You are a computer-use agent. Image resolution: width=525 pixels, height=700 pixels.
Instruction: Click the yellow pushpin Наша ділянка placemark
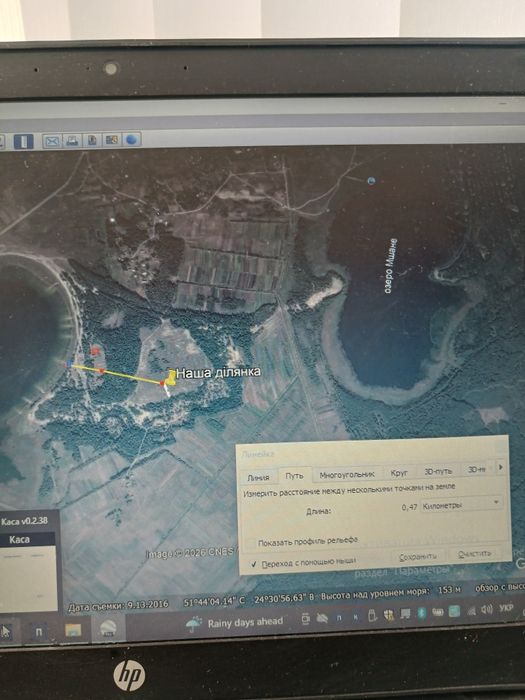[x=170, y=378]
